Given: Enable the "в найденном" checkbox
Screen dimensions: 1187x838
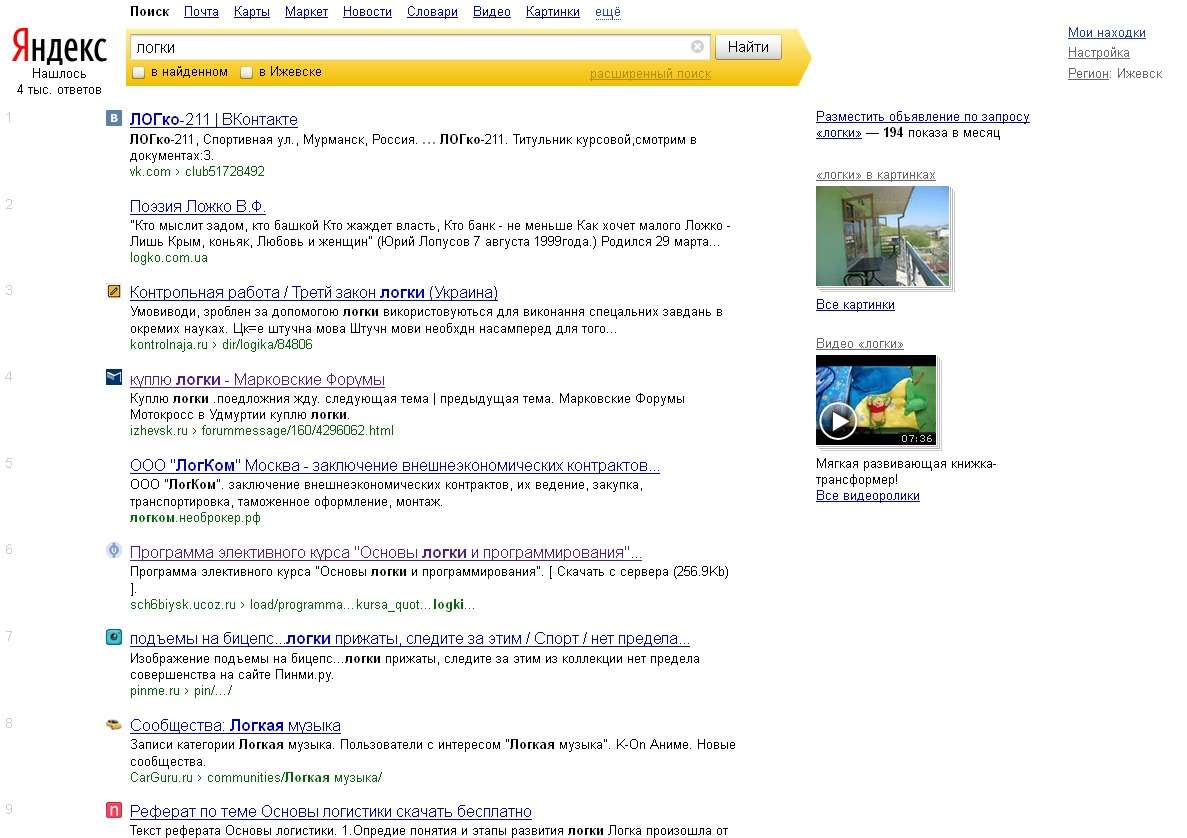Looking at the screenshot, I should click(139, 73).
